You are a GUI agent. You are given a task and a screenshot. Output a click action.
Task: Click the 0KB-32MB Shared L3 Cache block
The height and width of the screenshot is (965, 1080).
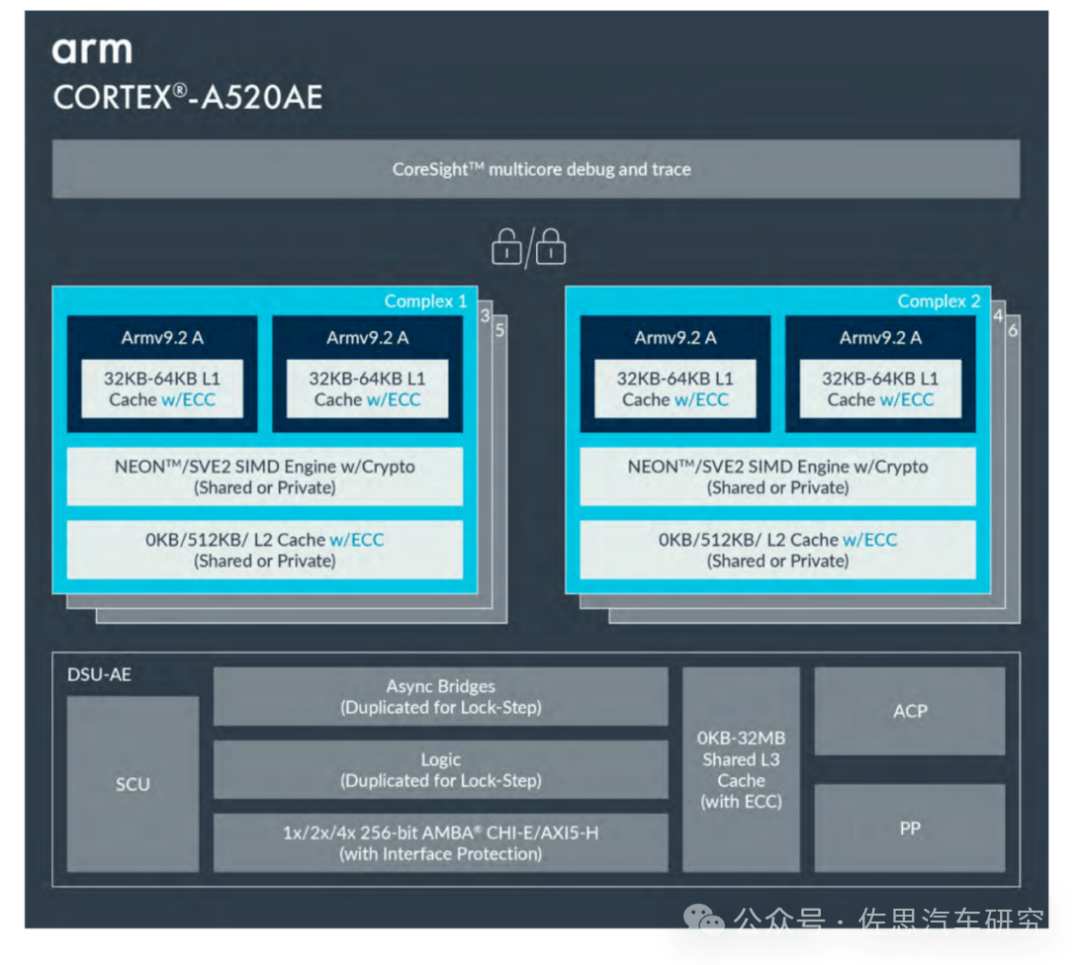click(x=741, y=769)
